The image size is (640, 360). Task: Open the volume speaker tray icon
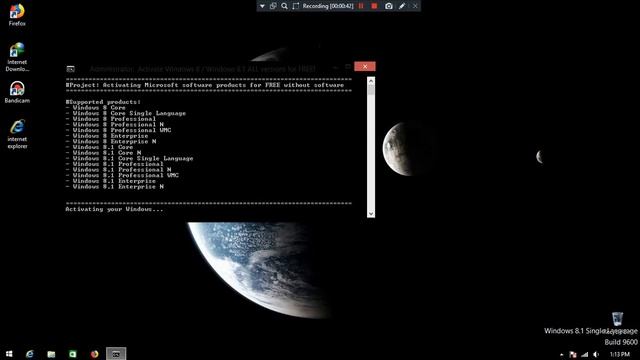pos(596,354)
